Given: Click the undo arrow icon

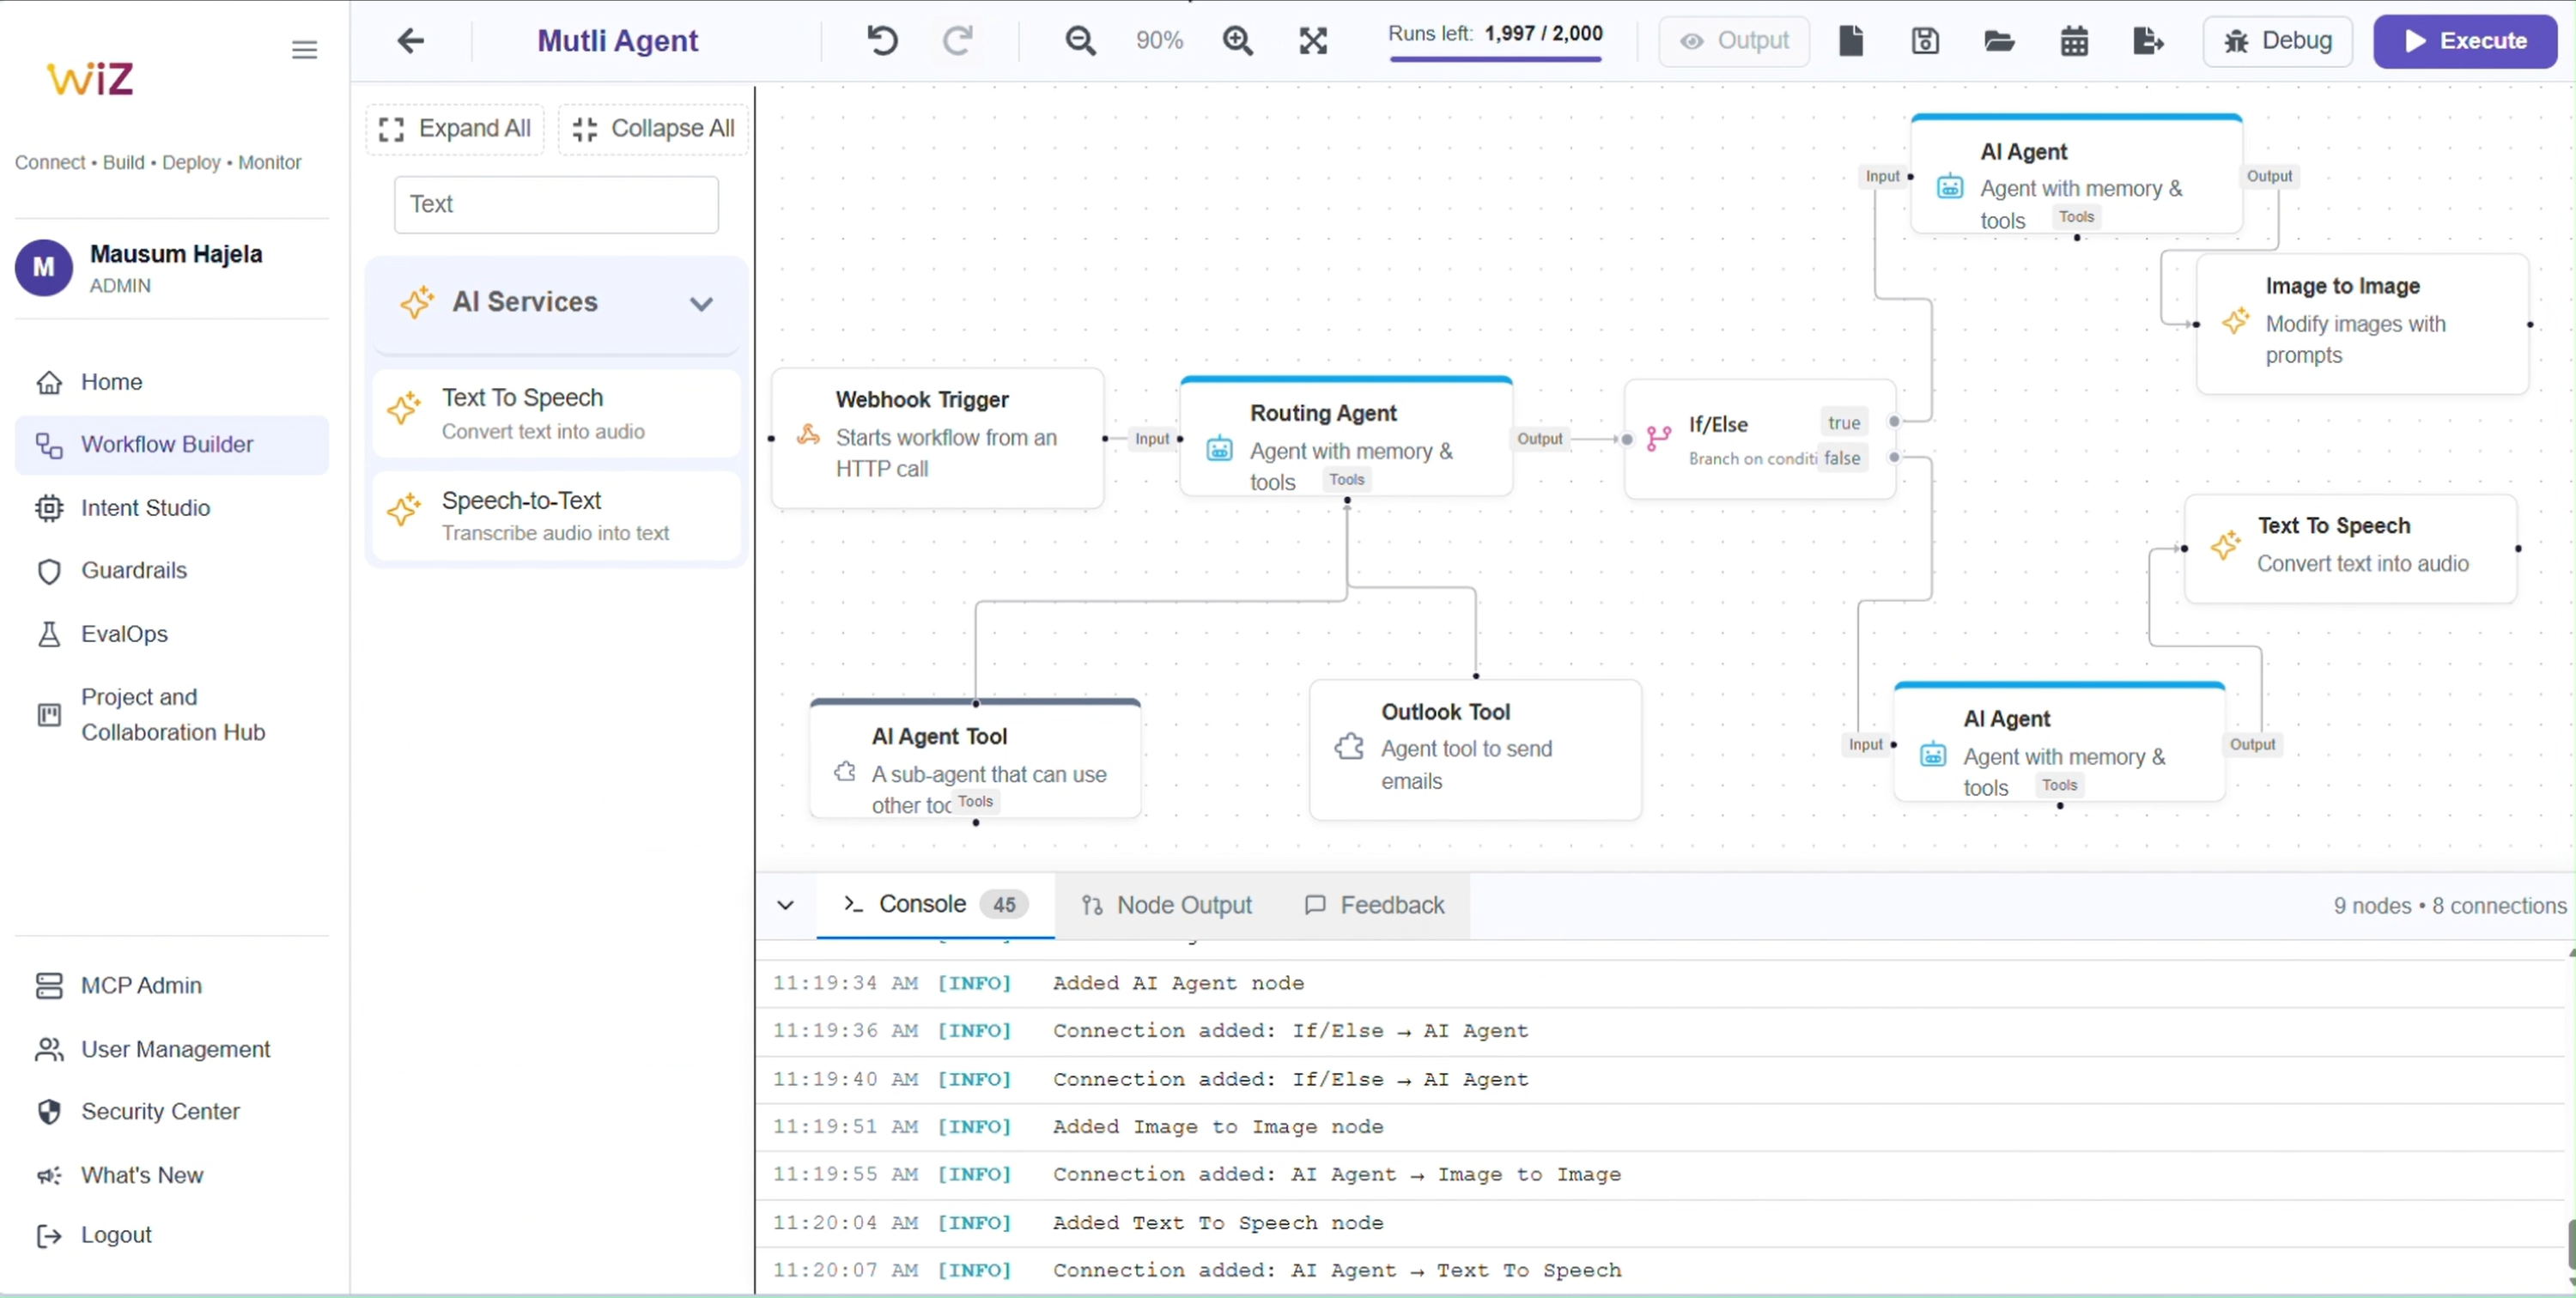Looking at the screenshot, I should (x=881, y=41).
